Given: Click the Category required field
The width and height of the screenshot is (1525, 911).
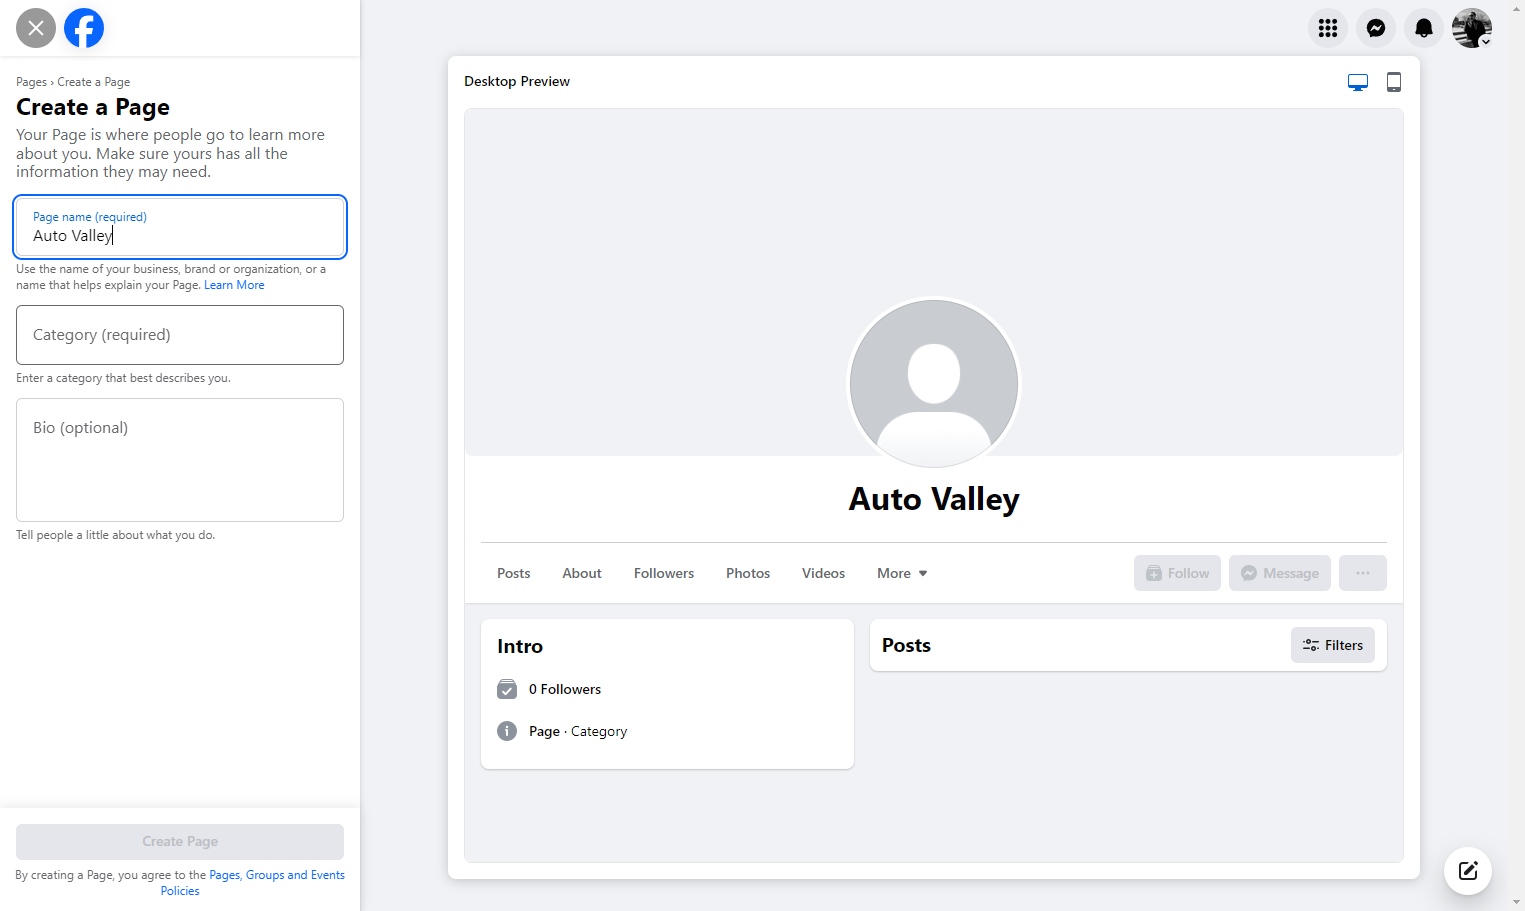Looking at the screenshot, I should pos(180,335).
